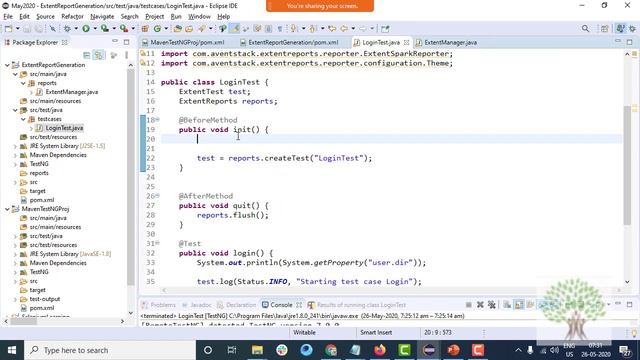The width and height of the screenshot is (640, 360).
Task: Click the New Java Class green icon
Action: coord(157,29)
